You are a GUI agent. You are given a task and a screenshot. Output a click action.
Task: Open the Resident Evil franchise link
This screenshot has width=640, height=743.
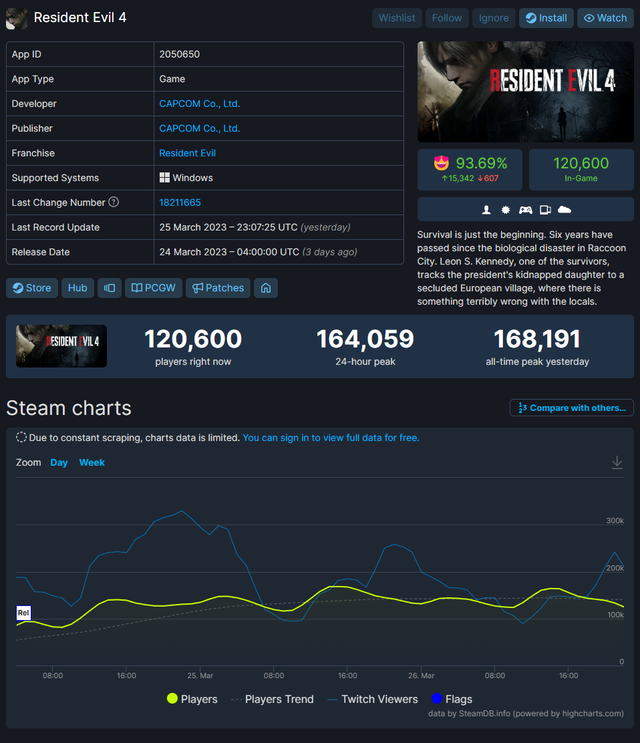click(187, 153)
